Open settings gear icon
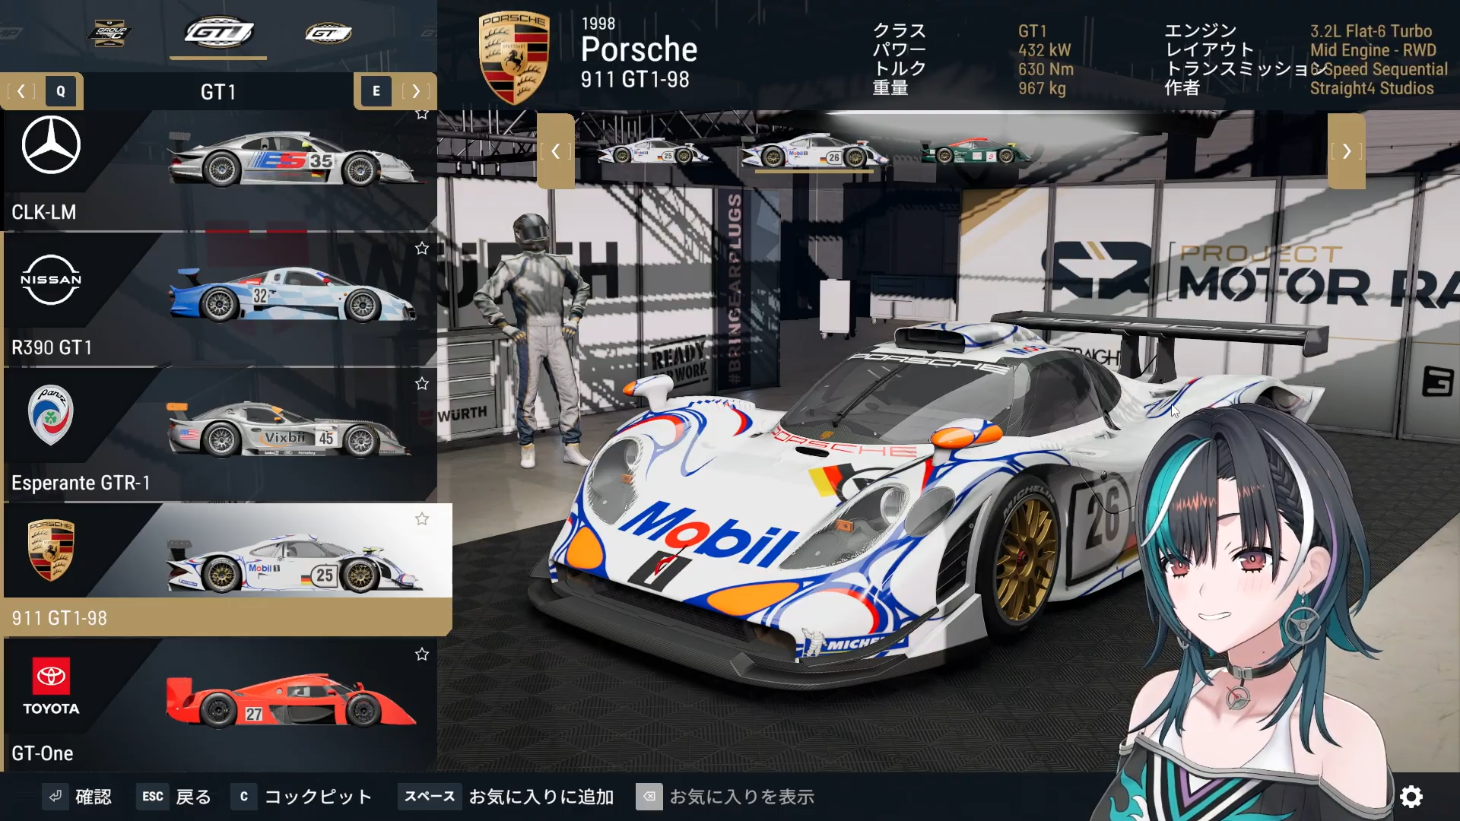1460x821 pixels. (x=1411, y=797)
